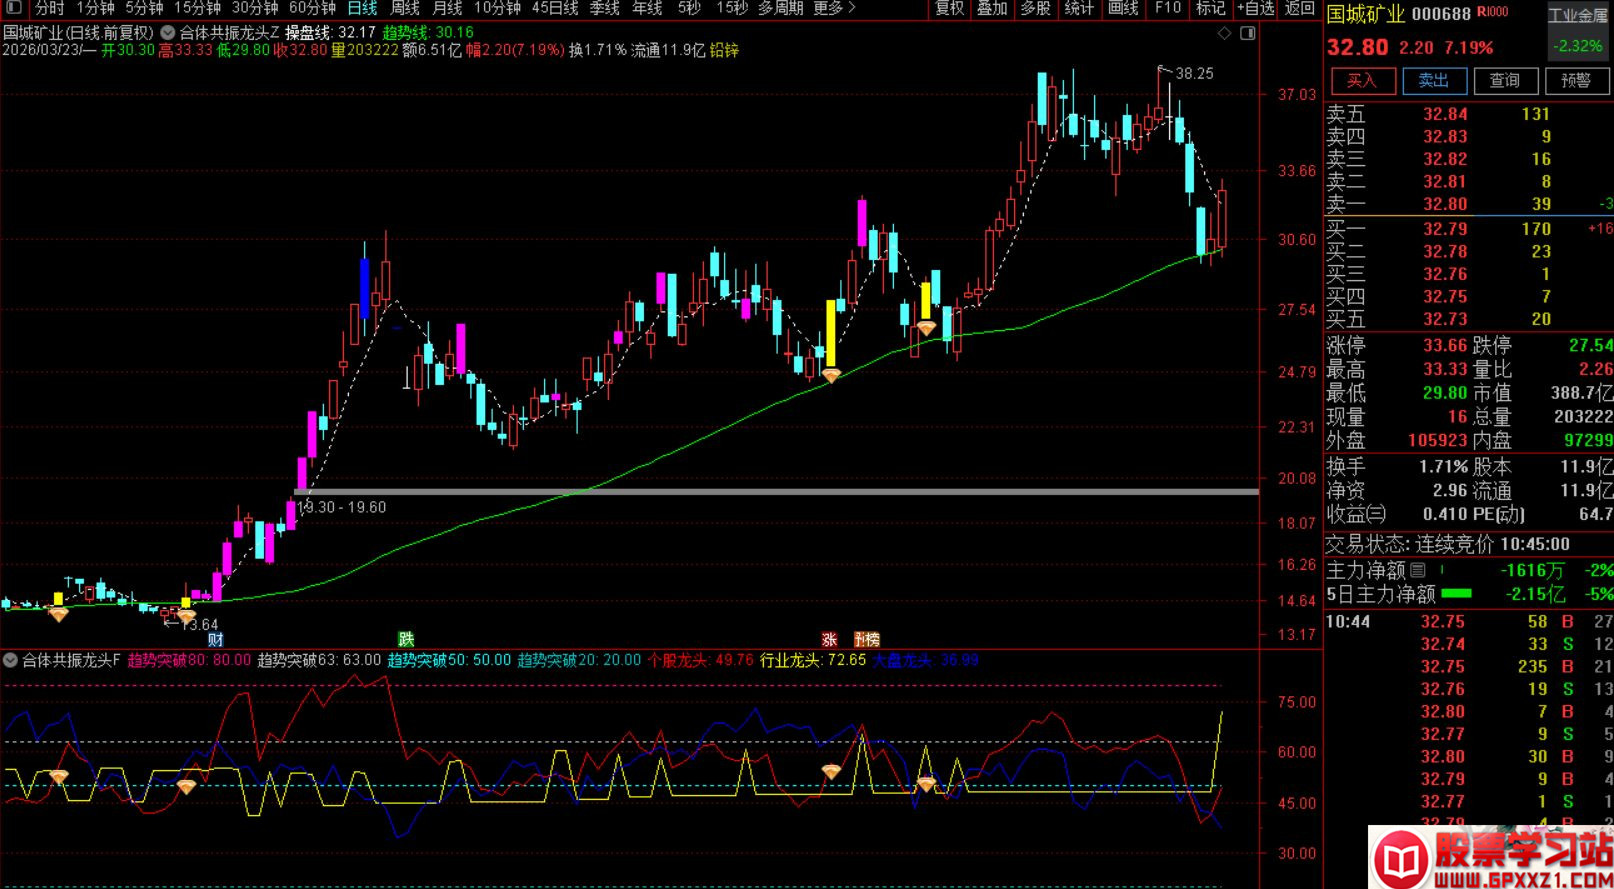
Task: Switch to 1分钟 period
Action: click(x=95, y=8)
